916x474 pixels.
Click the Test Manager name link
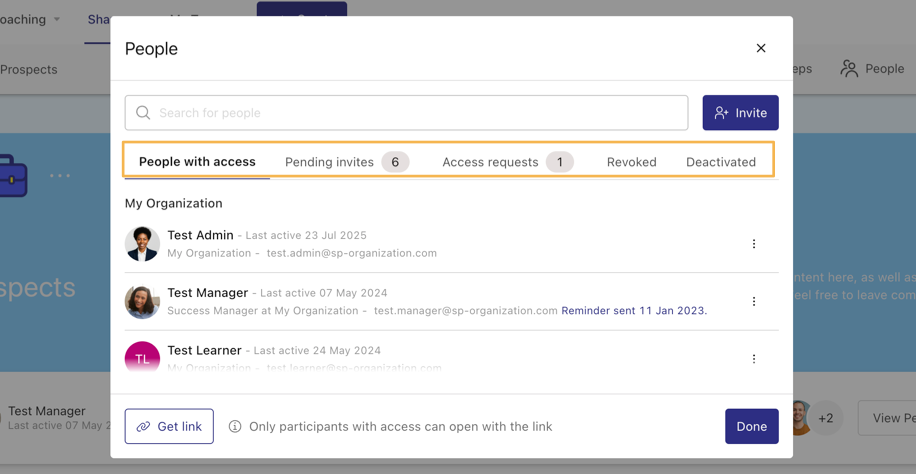[x=207, y=293]
